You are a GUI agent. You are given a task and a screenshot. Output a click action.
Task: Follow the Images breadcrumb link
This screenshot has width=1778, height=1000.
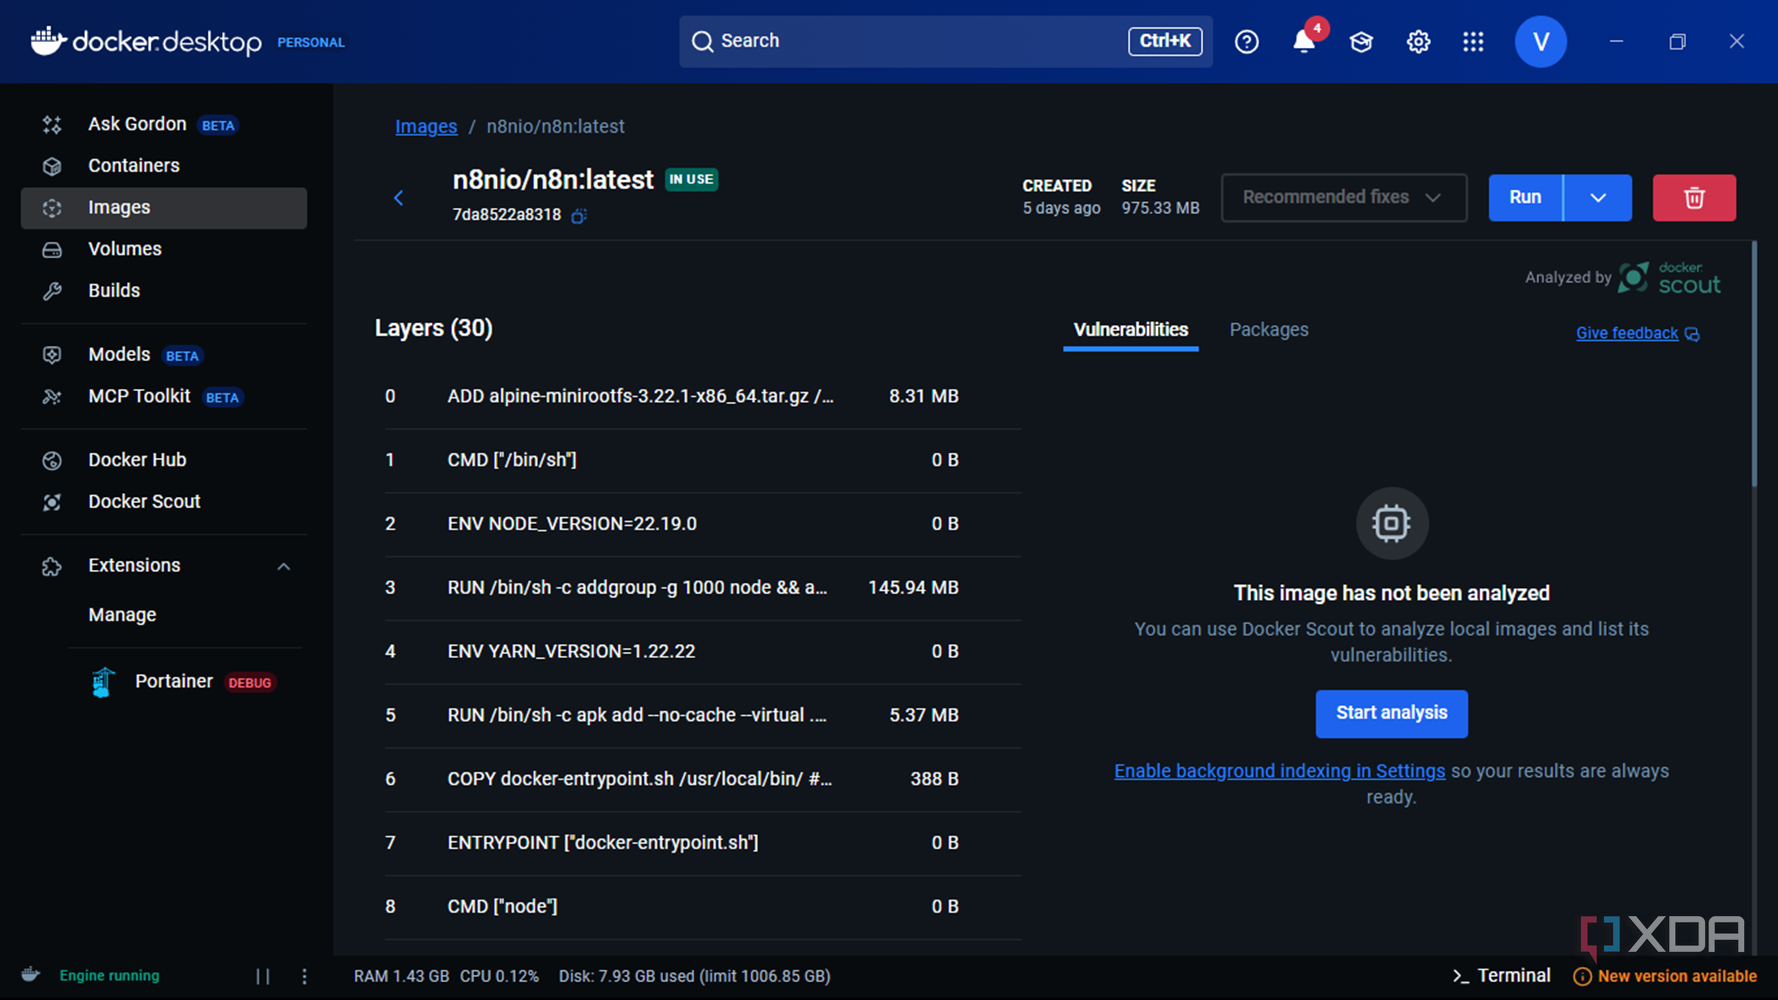426,127
